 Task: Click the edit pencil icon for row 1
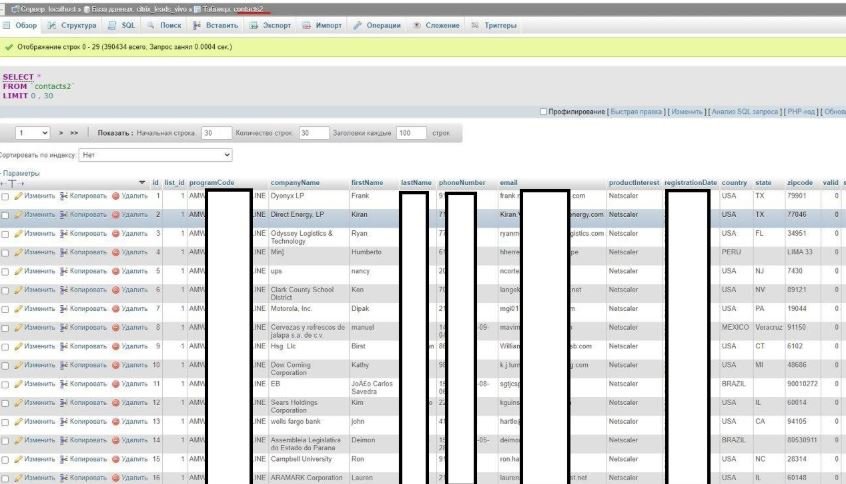(x=18, y=196)
